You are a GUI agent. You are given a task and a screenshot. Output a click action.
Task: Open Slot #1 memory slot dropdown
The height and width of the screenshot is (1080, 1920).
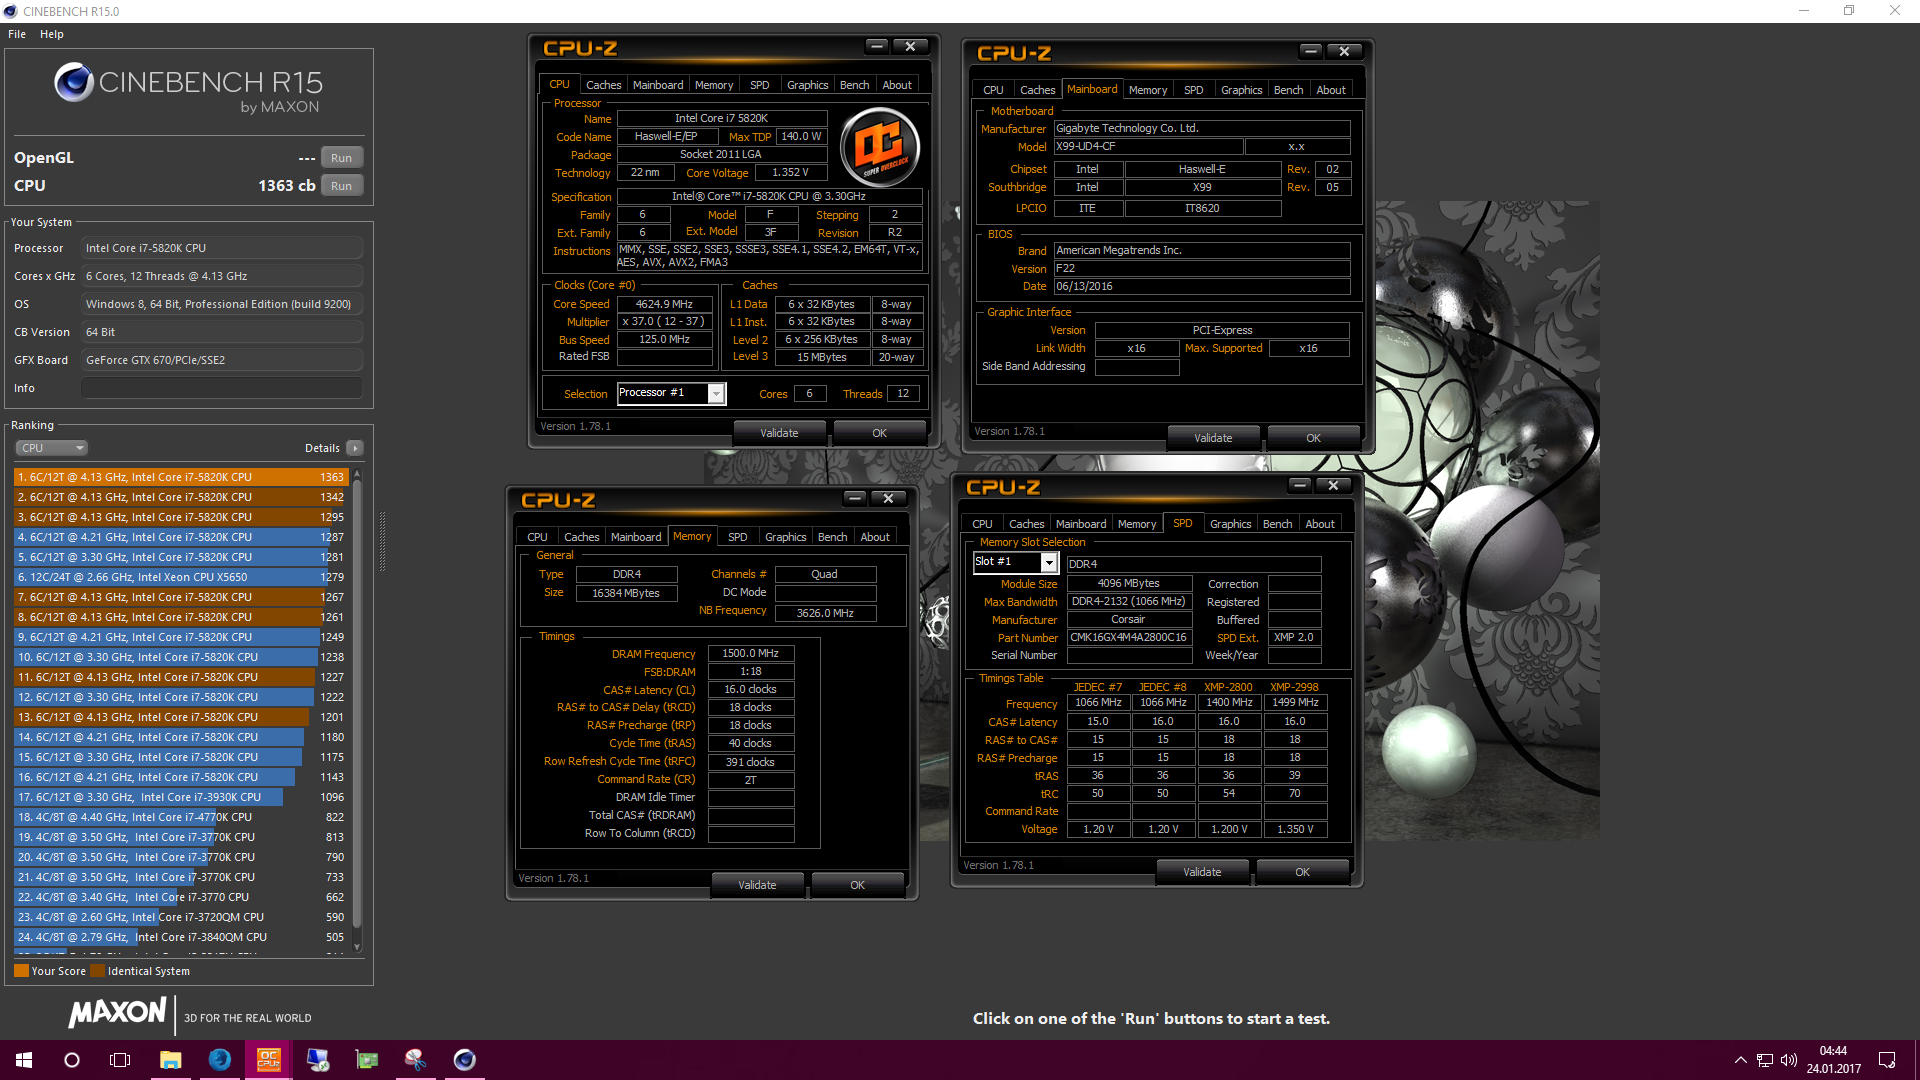[x=1049, y=563]
